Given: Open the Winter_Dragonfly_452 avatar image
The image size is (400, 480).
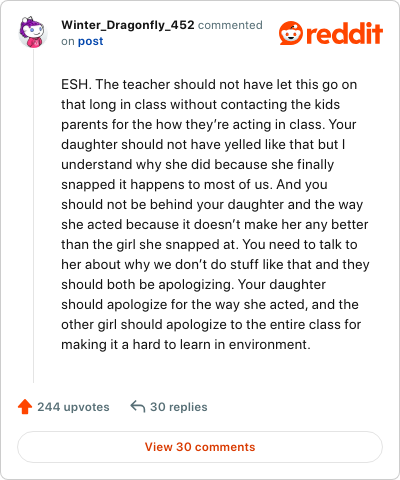Looking at the screenshot, I should pos(32,33).
